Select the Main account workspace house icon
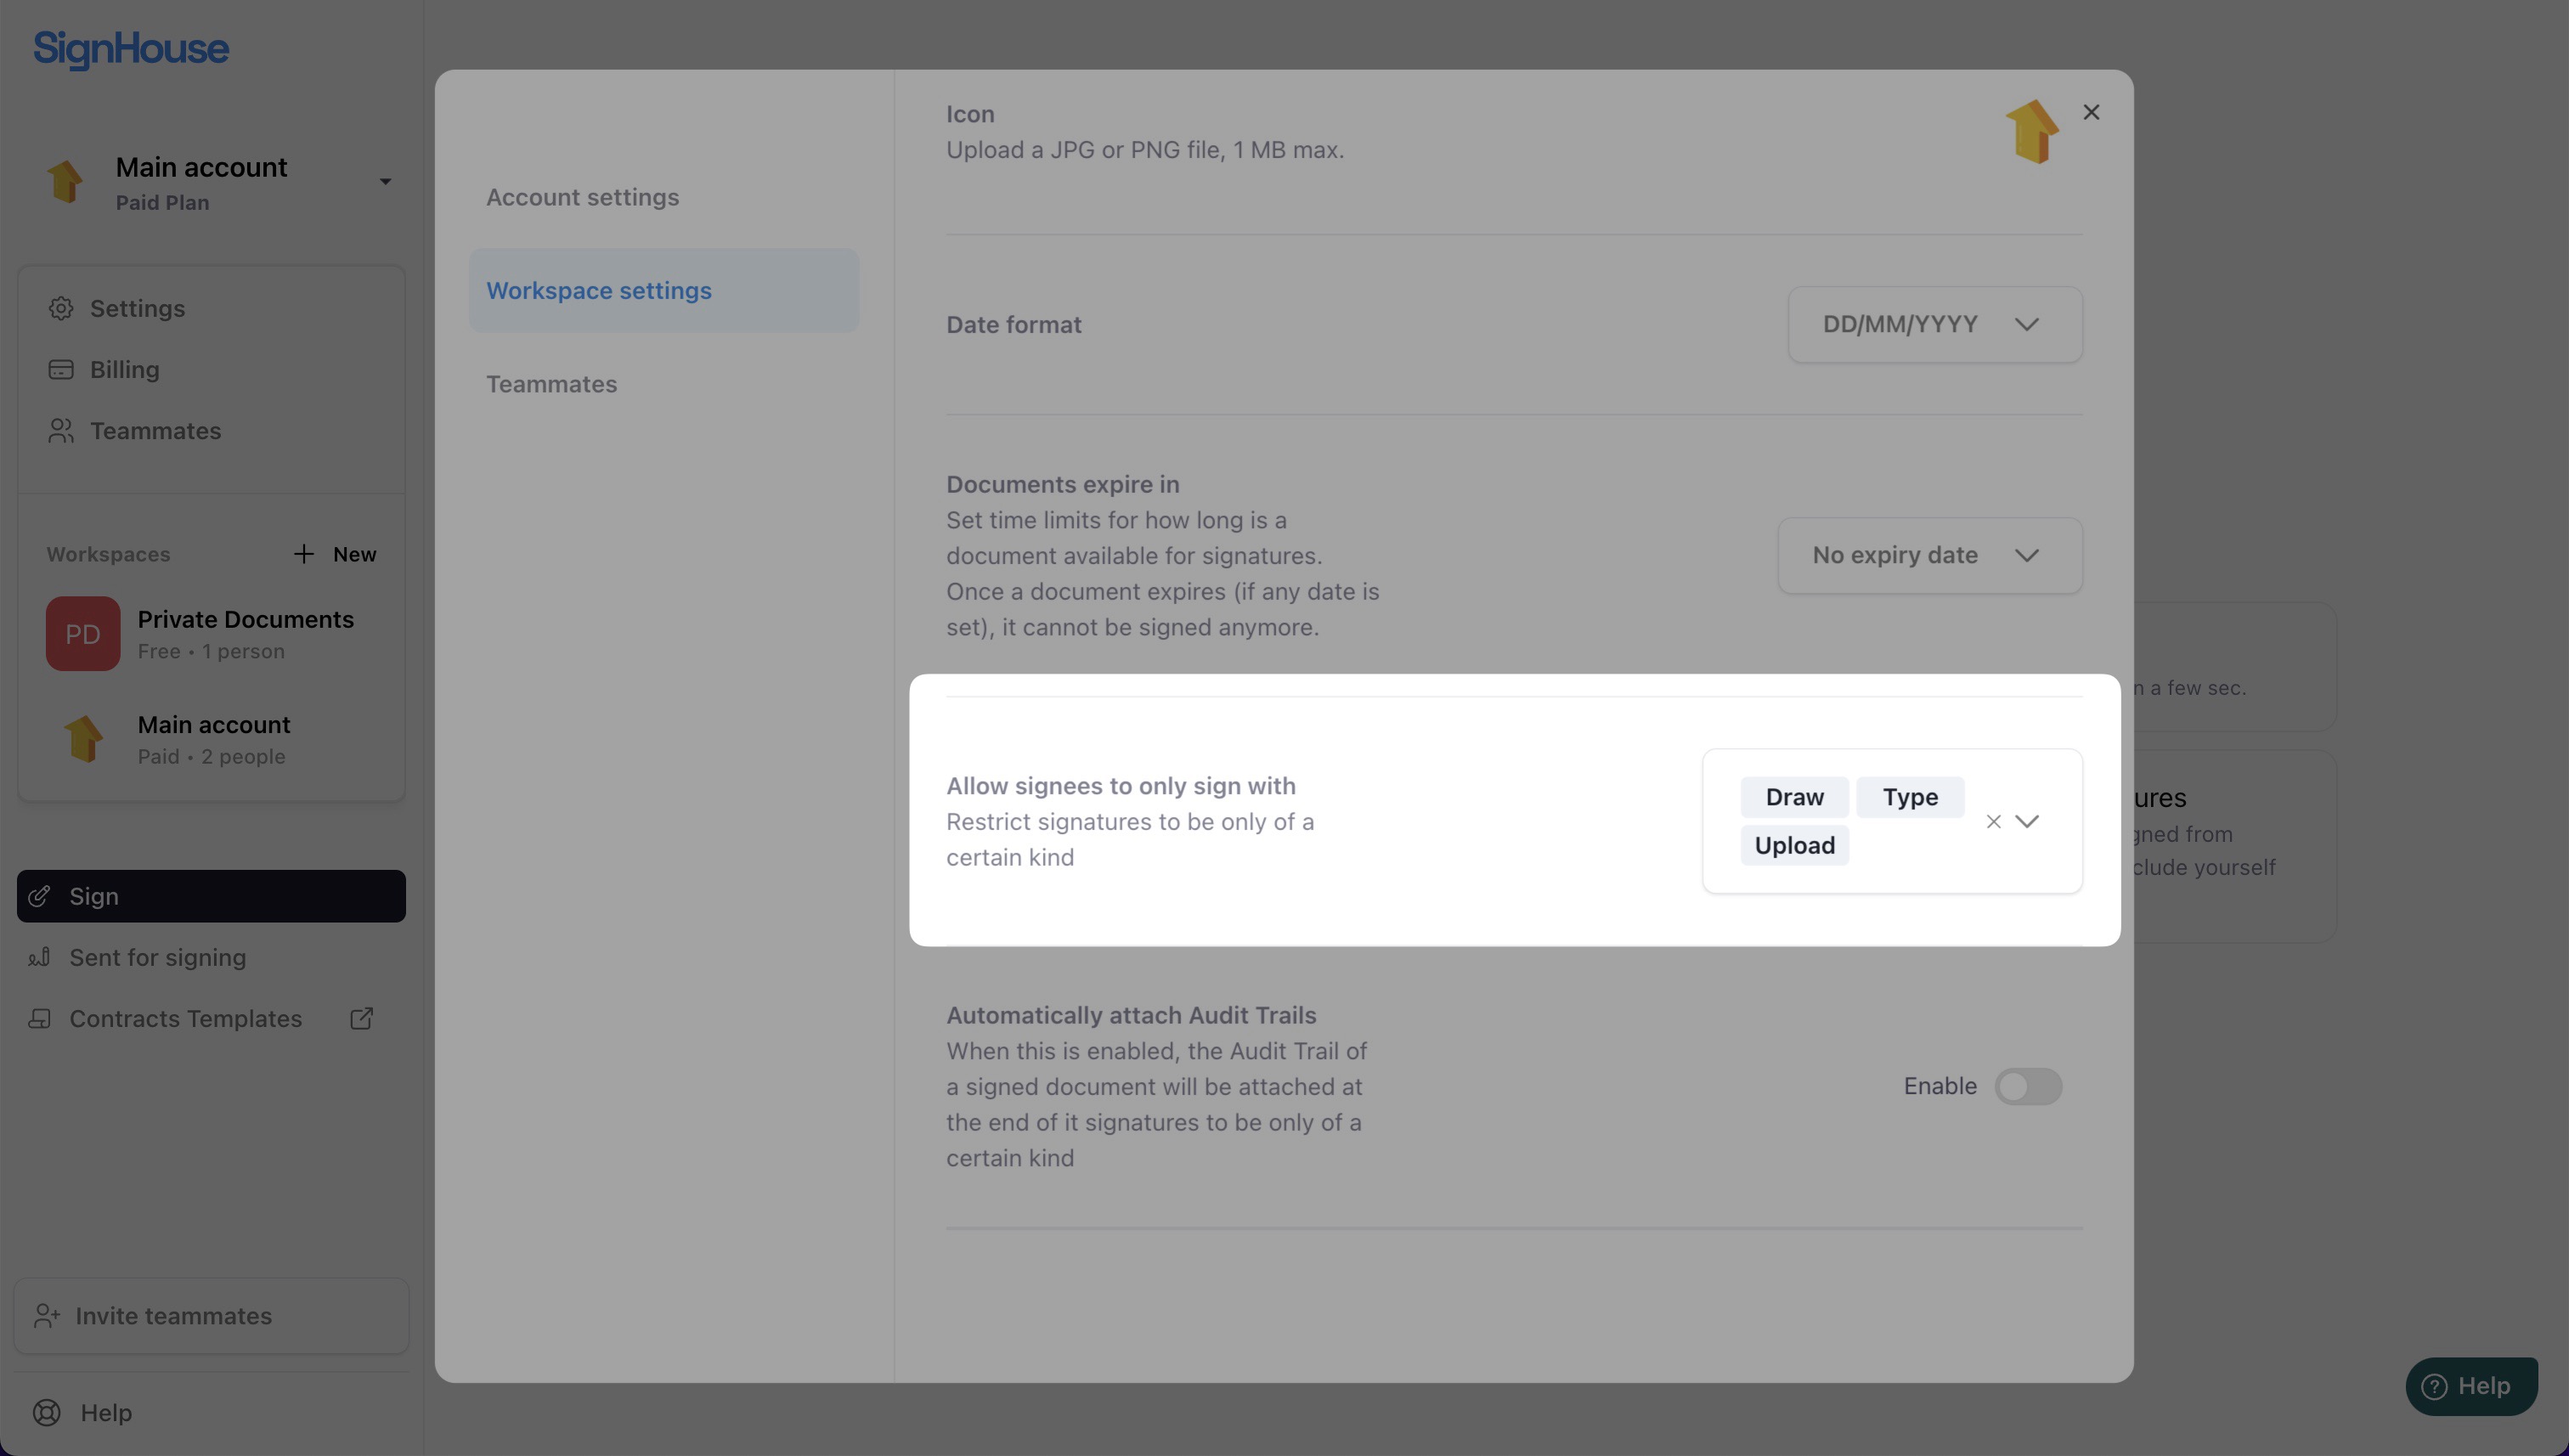This screenshot has width=2569, height=1456. (83, 739)
